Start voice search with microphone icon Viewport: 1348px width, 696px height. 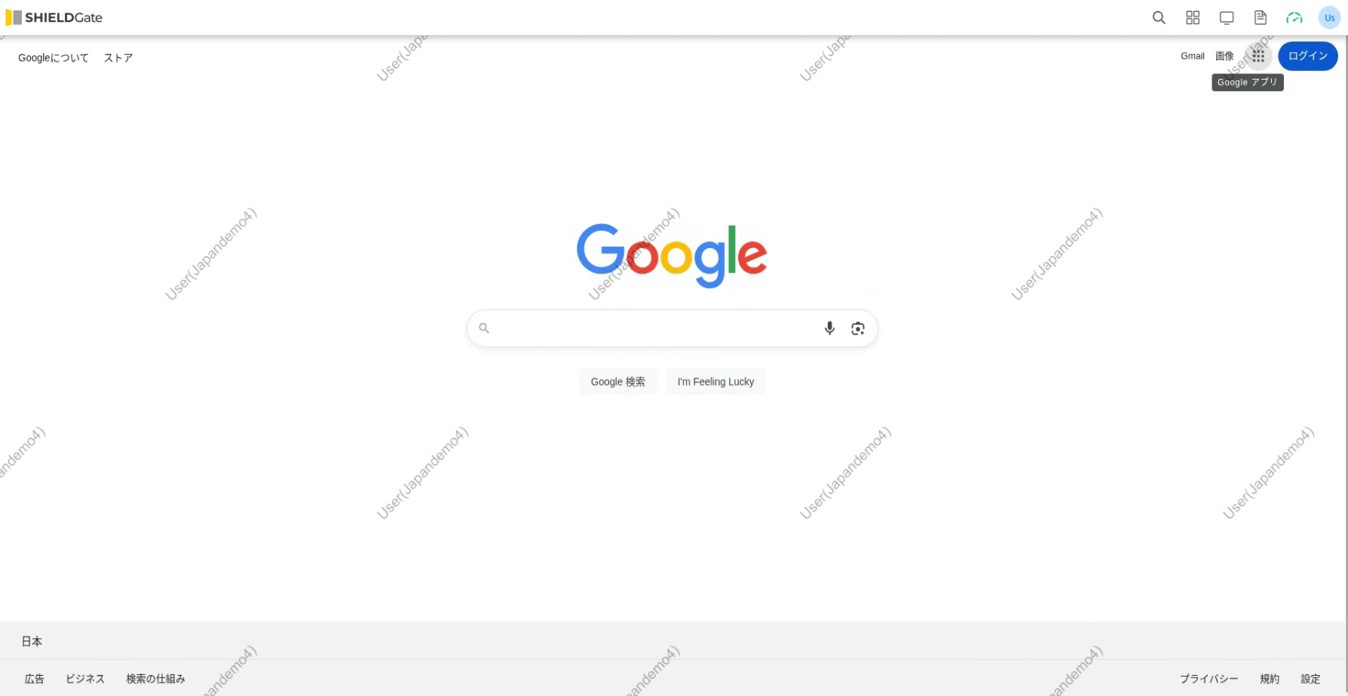(x=829, y=328)
